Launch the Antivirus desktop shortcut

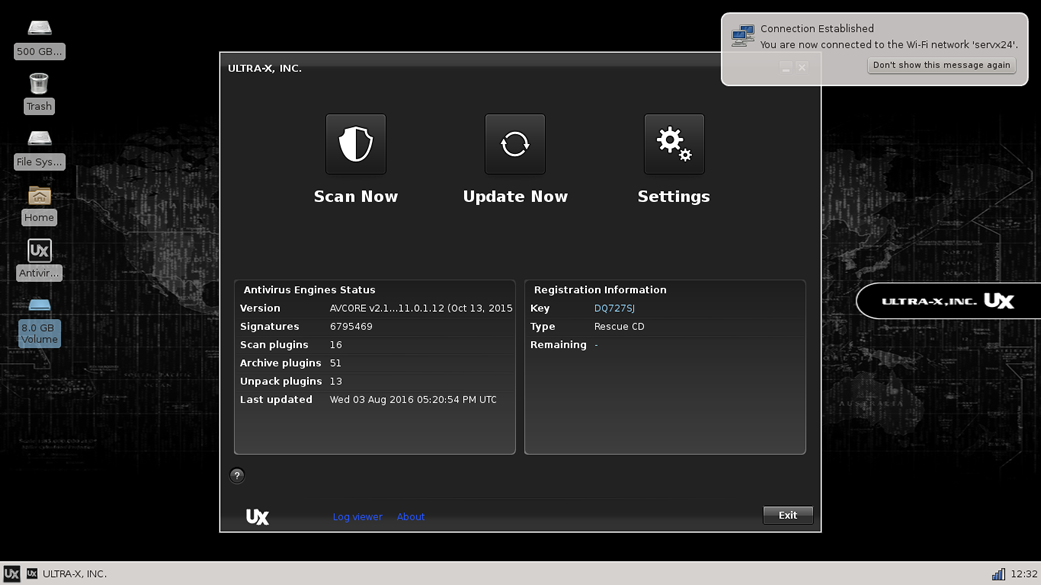(x=39, y=251)
